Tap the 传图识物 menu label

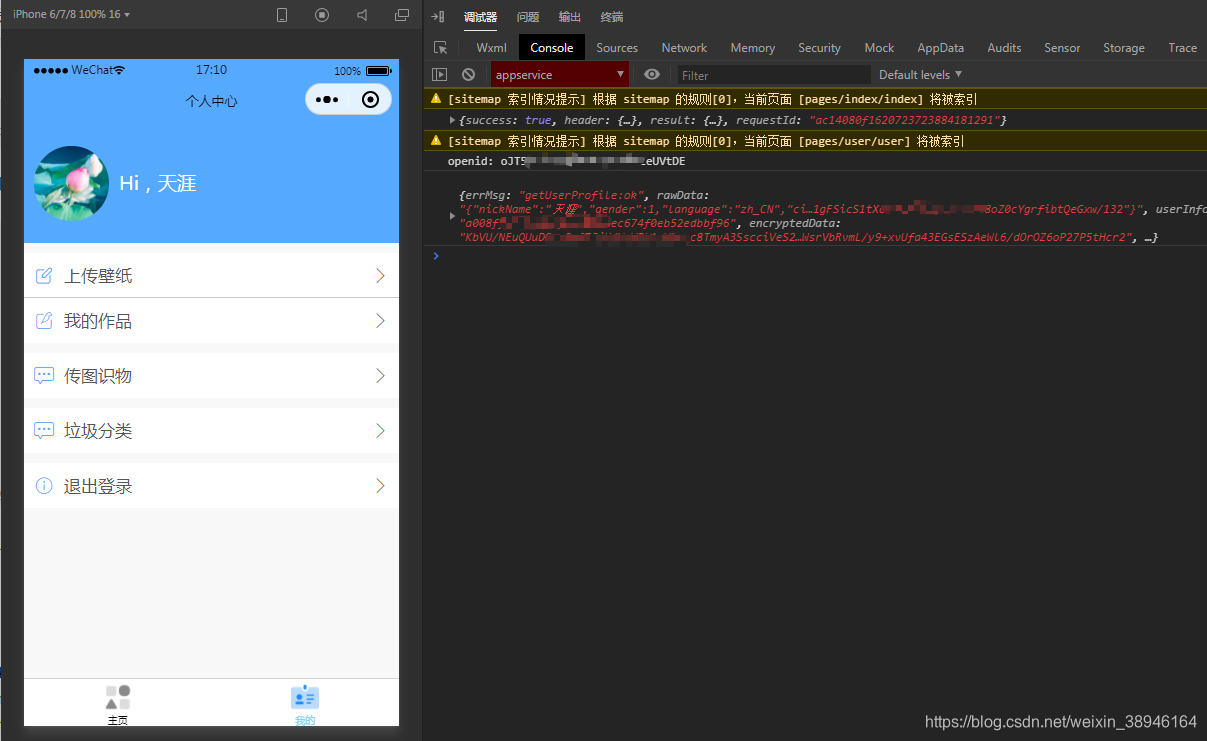[x=98, y=376]
